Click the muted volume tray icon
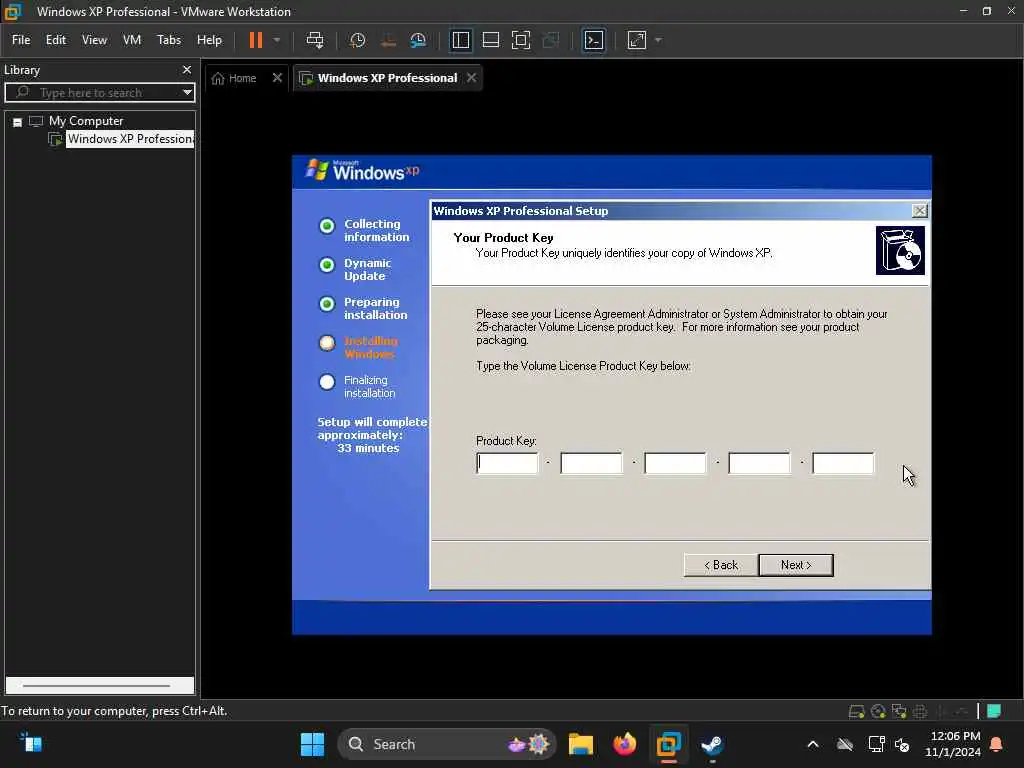The image size is (1024, 768). (x=903, y=744)
